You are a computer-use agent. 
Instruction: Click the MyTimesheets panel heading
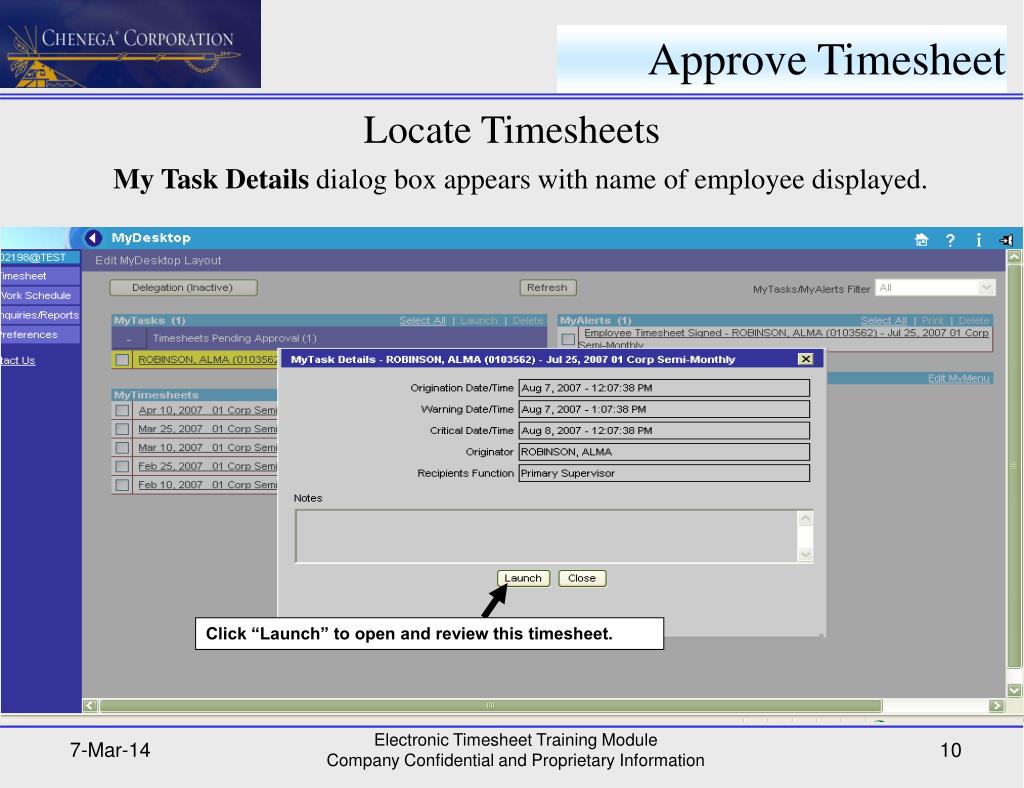[156, 395]
